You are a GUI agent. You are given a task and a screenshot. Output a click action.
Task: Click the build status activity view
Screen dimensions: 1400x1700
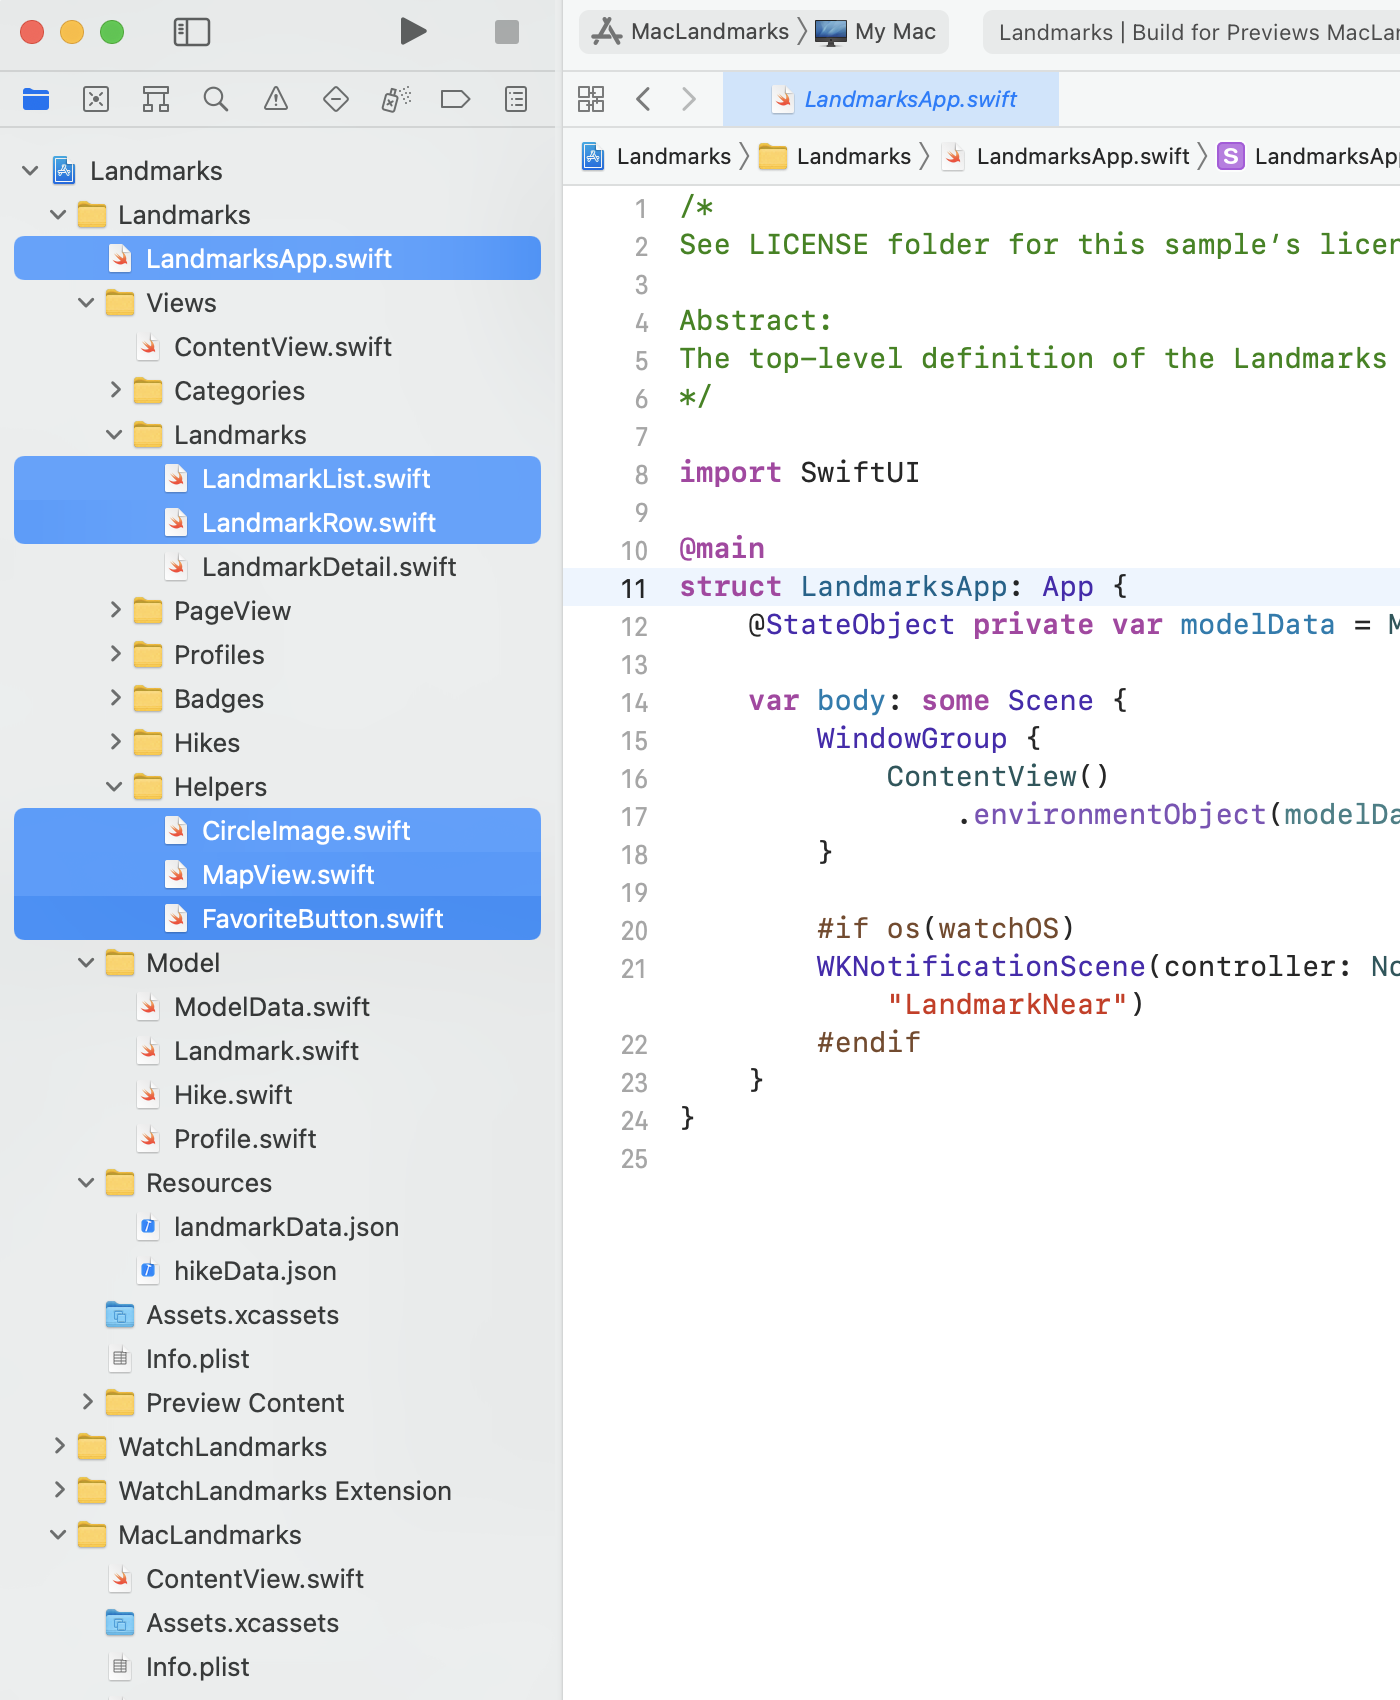tap(1192, 32)
